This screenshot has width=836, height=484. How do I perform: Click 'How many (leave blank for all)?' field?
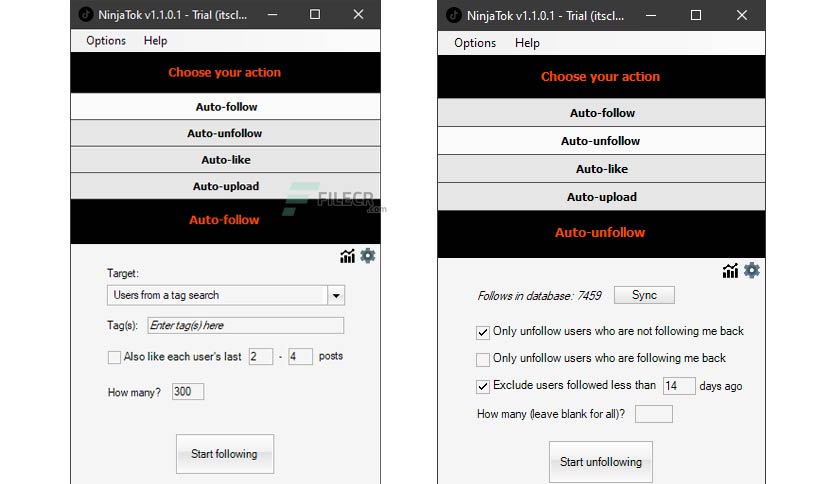pyautogui.click(x=654, y=414)
